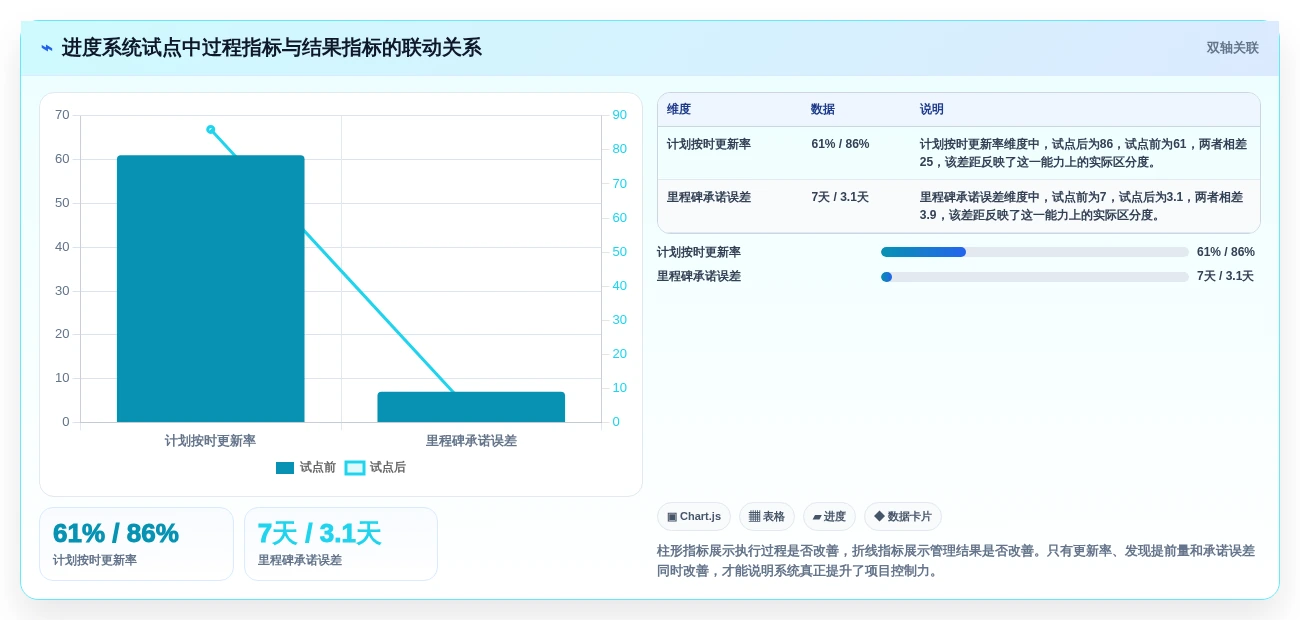The width and height of the screenshot is (1300, 620).
Task: Click the 里程碑承诺误差 x-axis label
Action: (x=471, y=440)
